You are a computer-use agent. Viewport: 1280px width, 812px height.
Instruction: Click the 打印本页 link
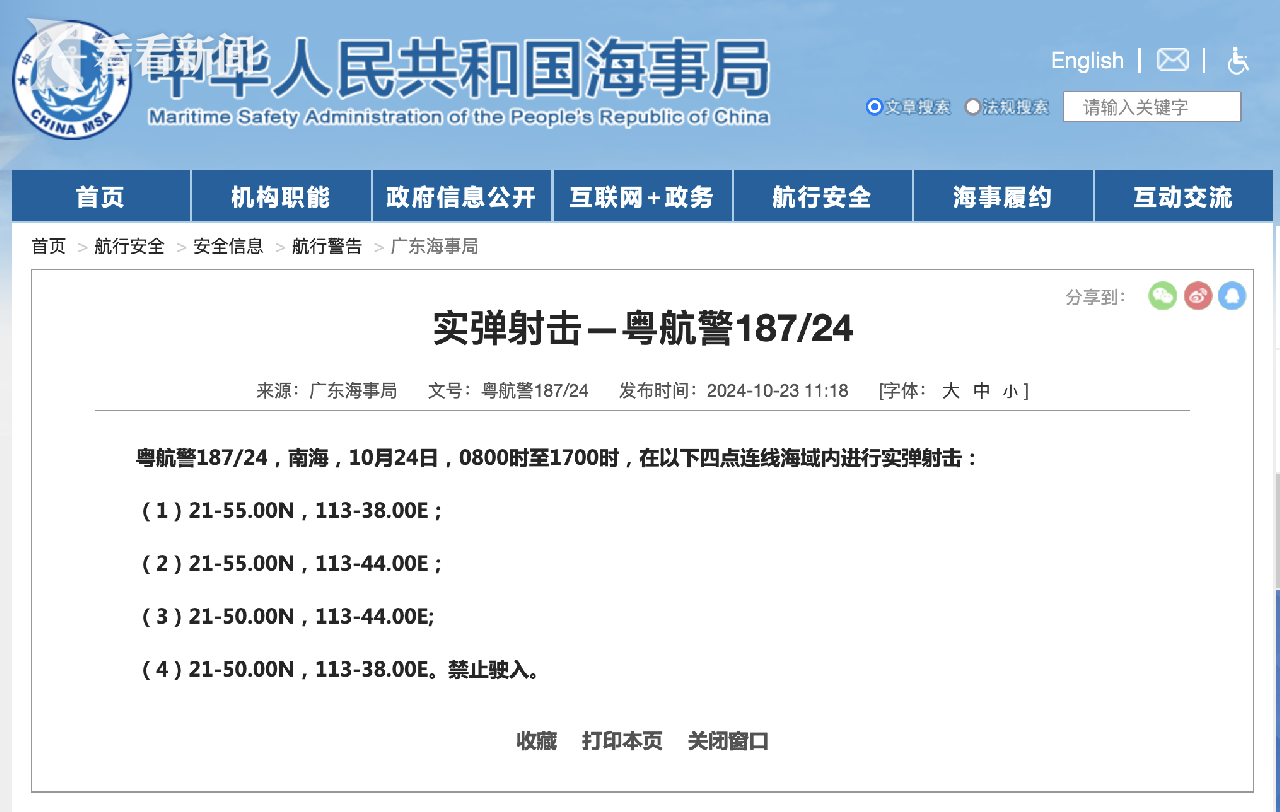tap(622, 741)
